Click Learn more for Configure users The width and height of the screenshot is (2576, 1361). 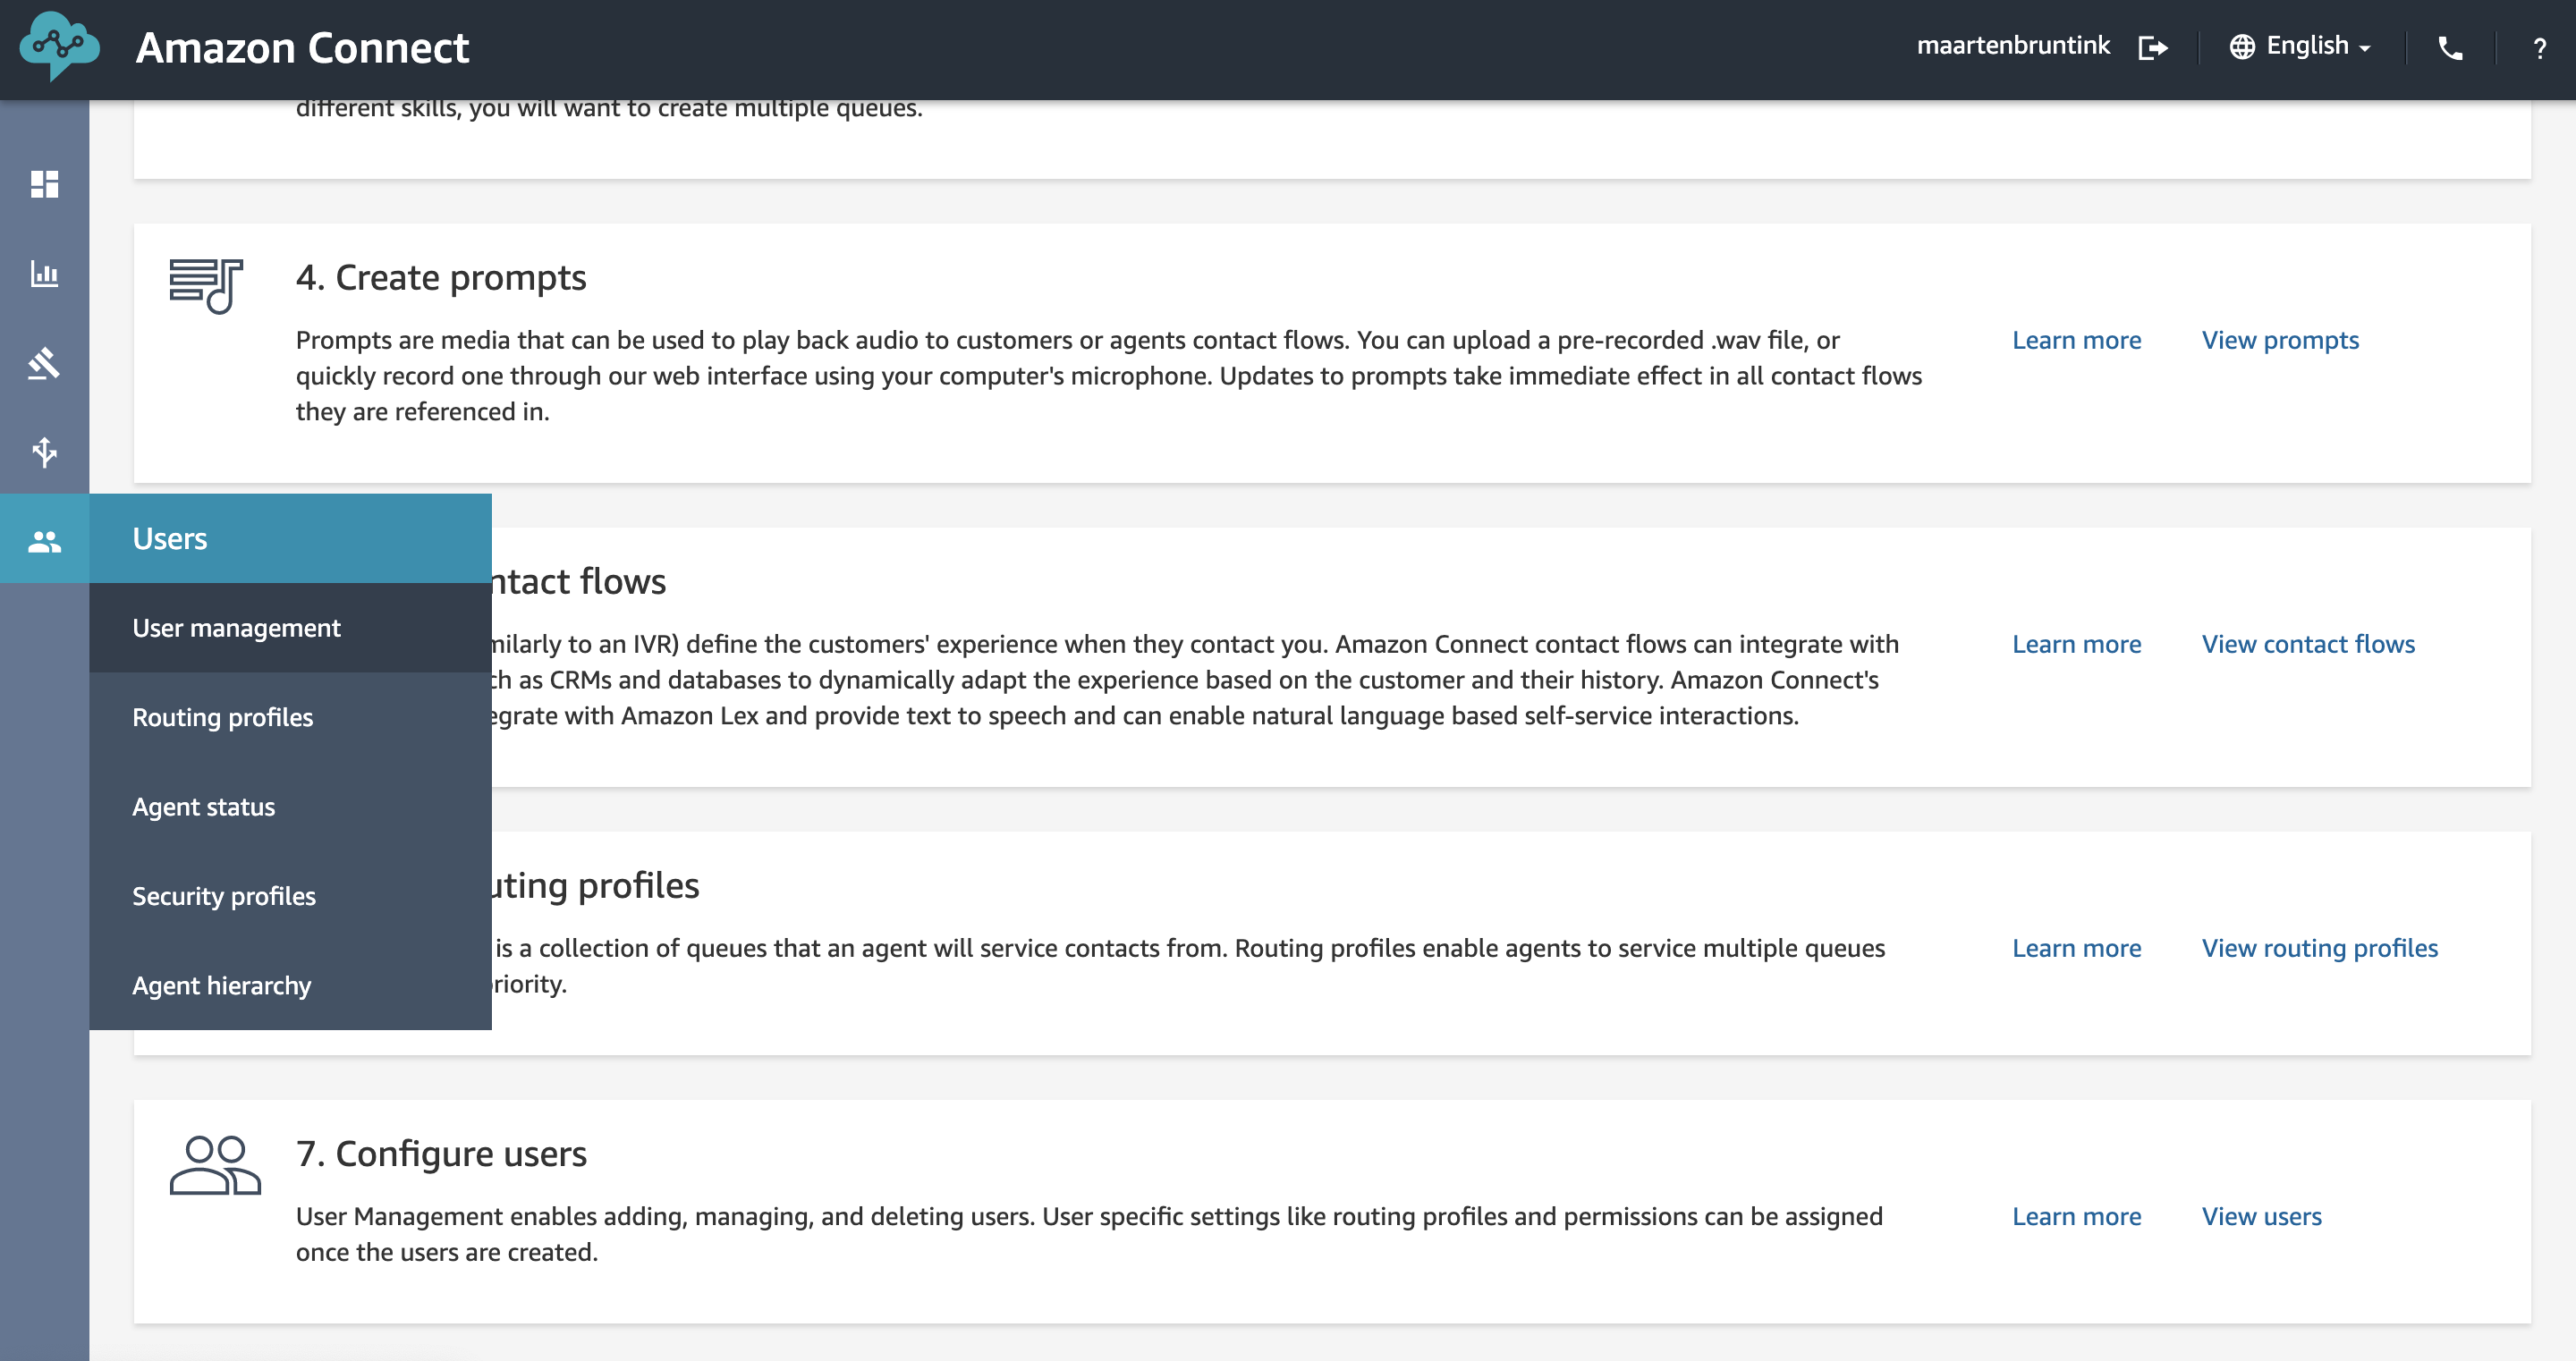tap(2076, 1216)
